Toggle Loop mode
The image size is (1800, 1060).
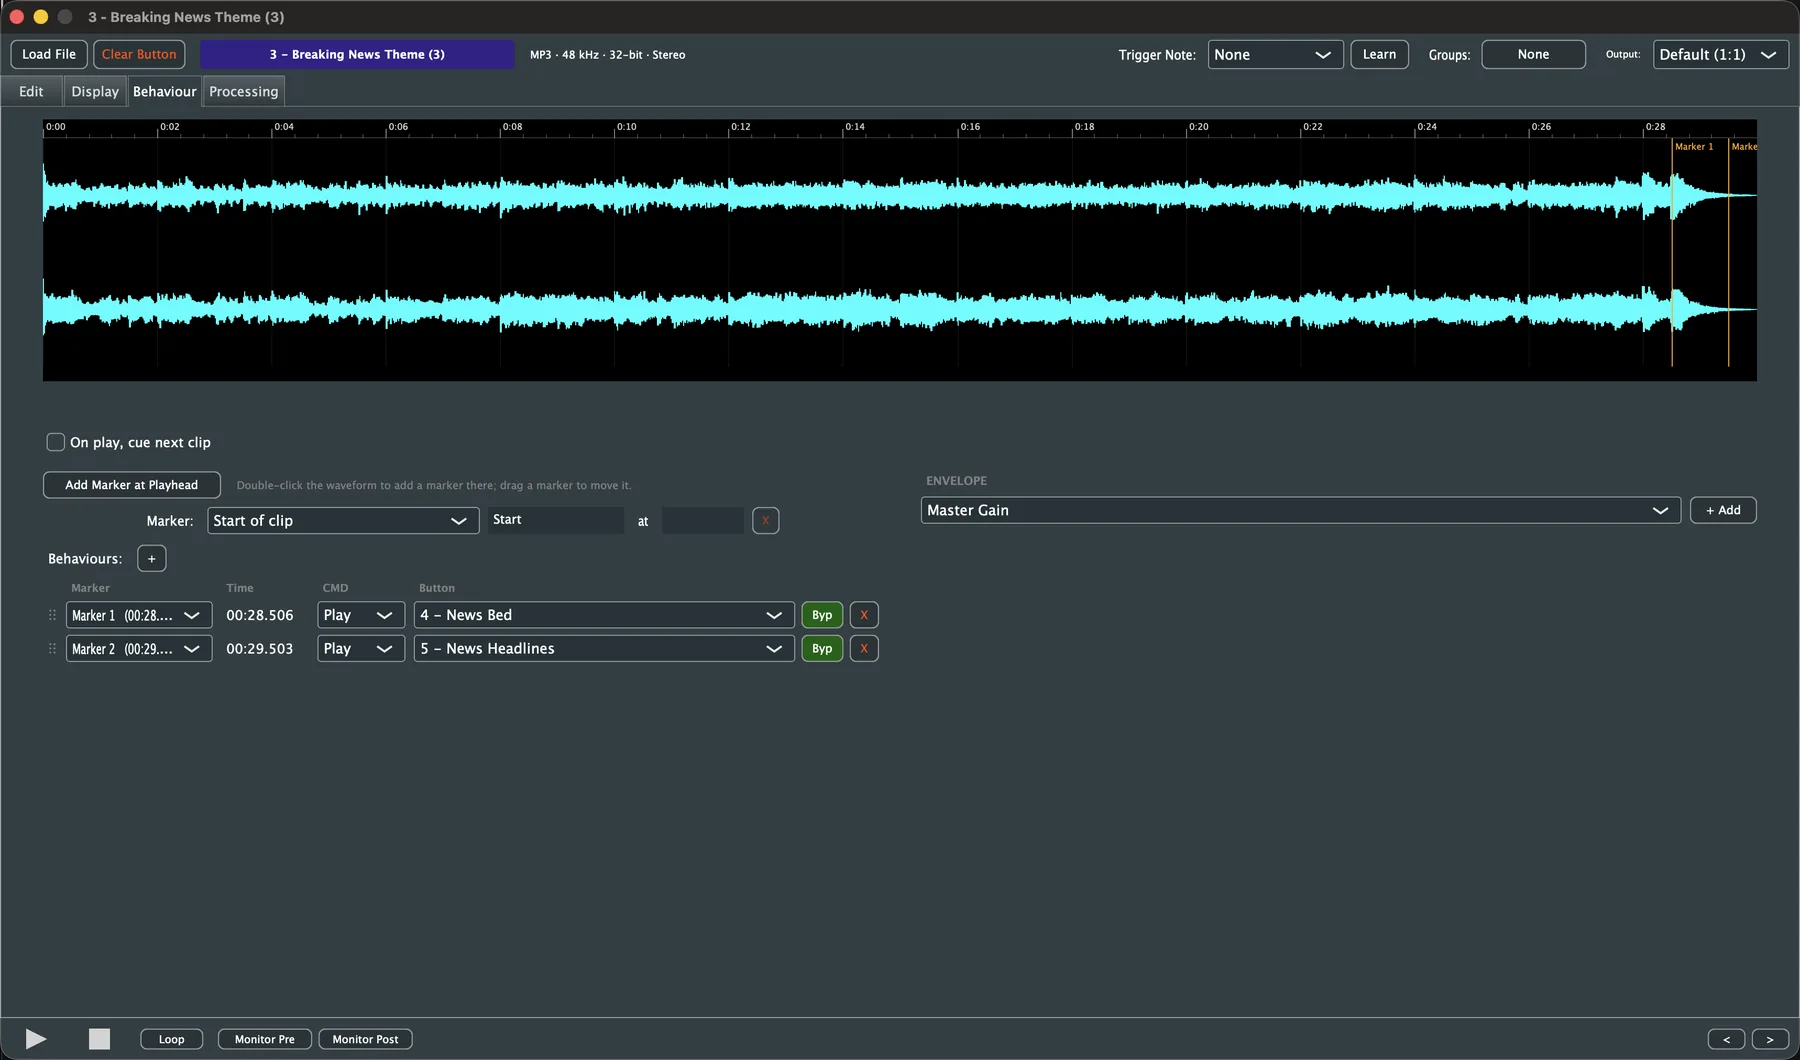tap(172, 1040)
